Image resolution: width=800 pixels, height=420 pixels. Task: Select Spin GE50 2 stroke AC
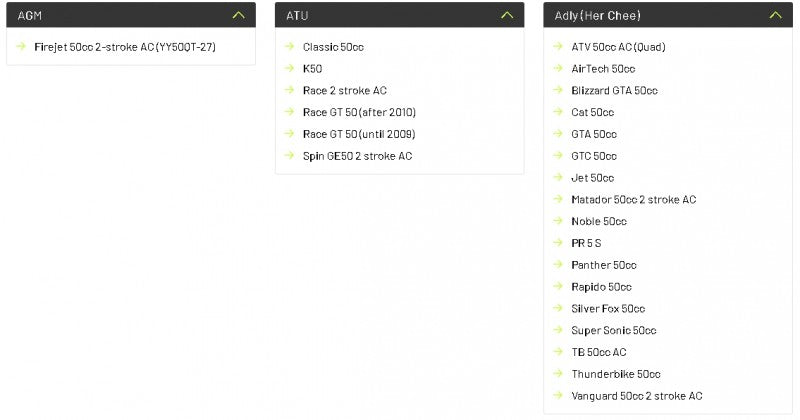click(x=357, y=156)
